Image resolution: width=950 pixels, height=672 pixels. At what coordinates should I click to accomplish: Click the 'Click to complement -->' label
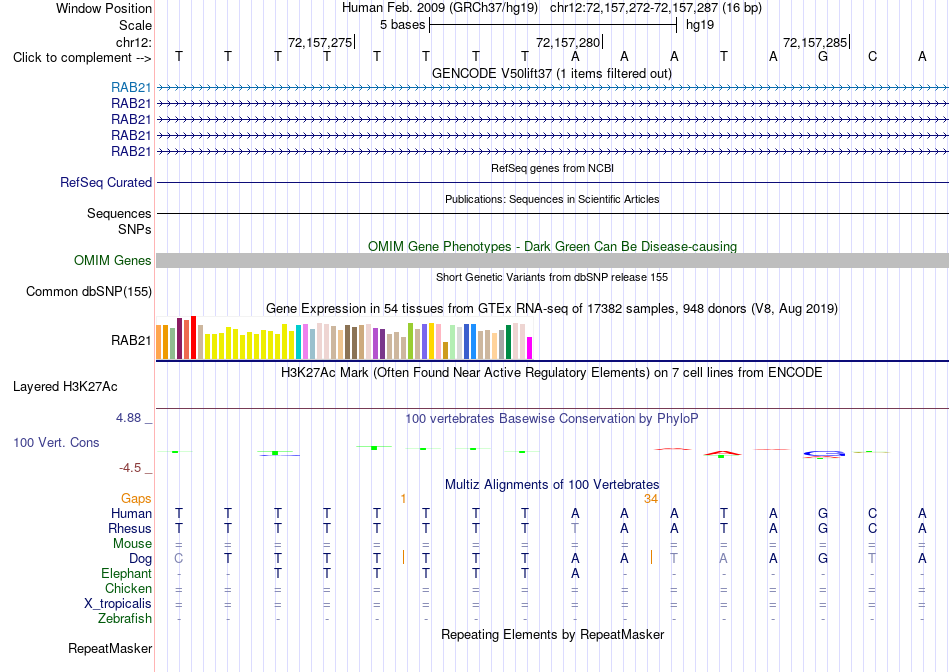(x=82, y=58)
